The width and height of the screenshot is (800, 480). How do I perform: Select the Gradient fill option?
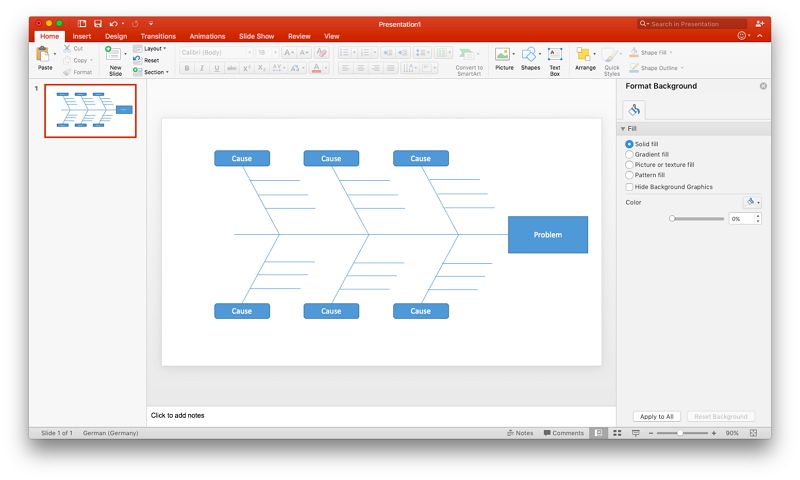tap(629, 155)
